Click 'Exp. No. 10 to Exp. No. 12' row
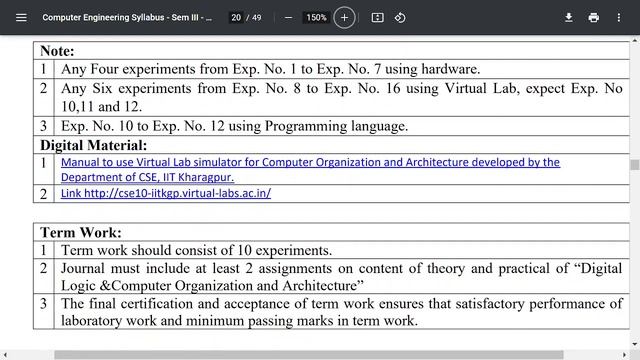 pyautogui.click(x=331, y=126)
